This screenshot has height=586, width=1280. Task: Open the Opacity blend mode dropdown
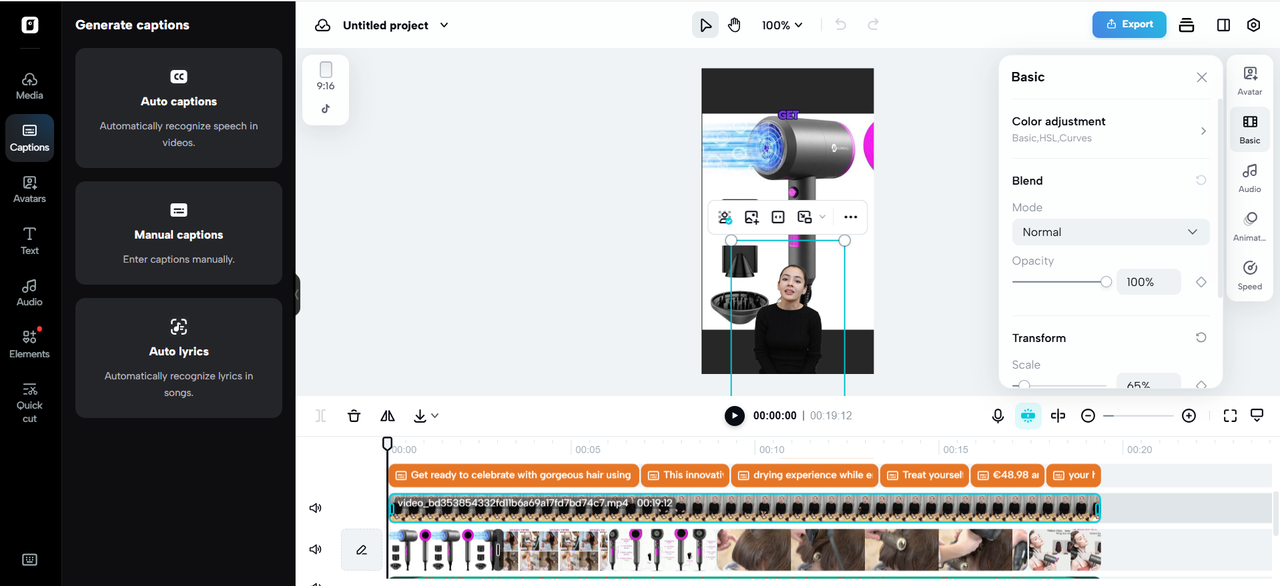(1110, 231)
